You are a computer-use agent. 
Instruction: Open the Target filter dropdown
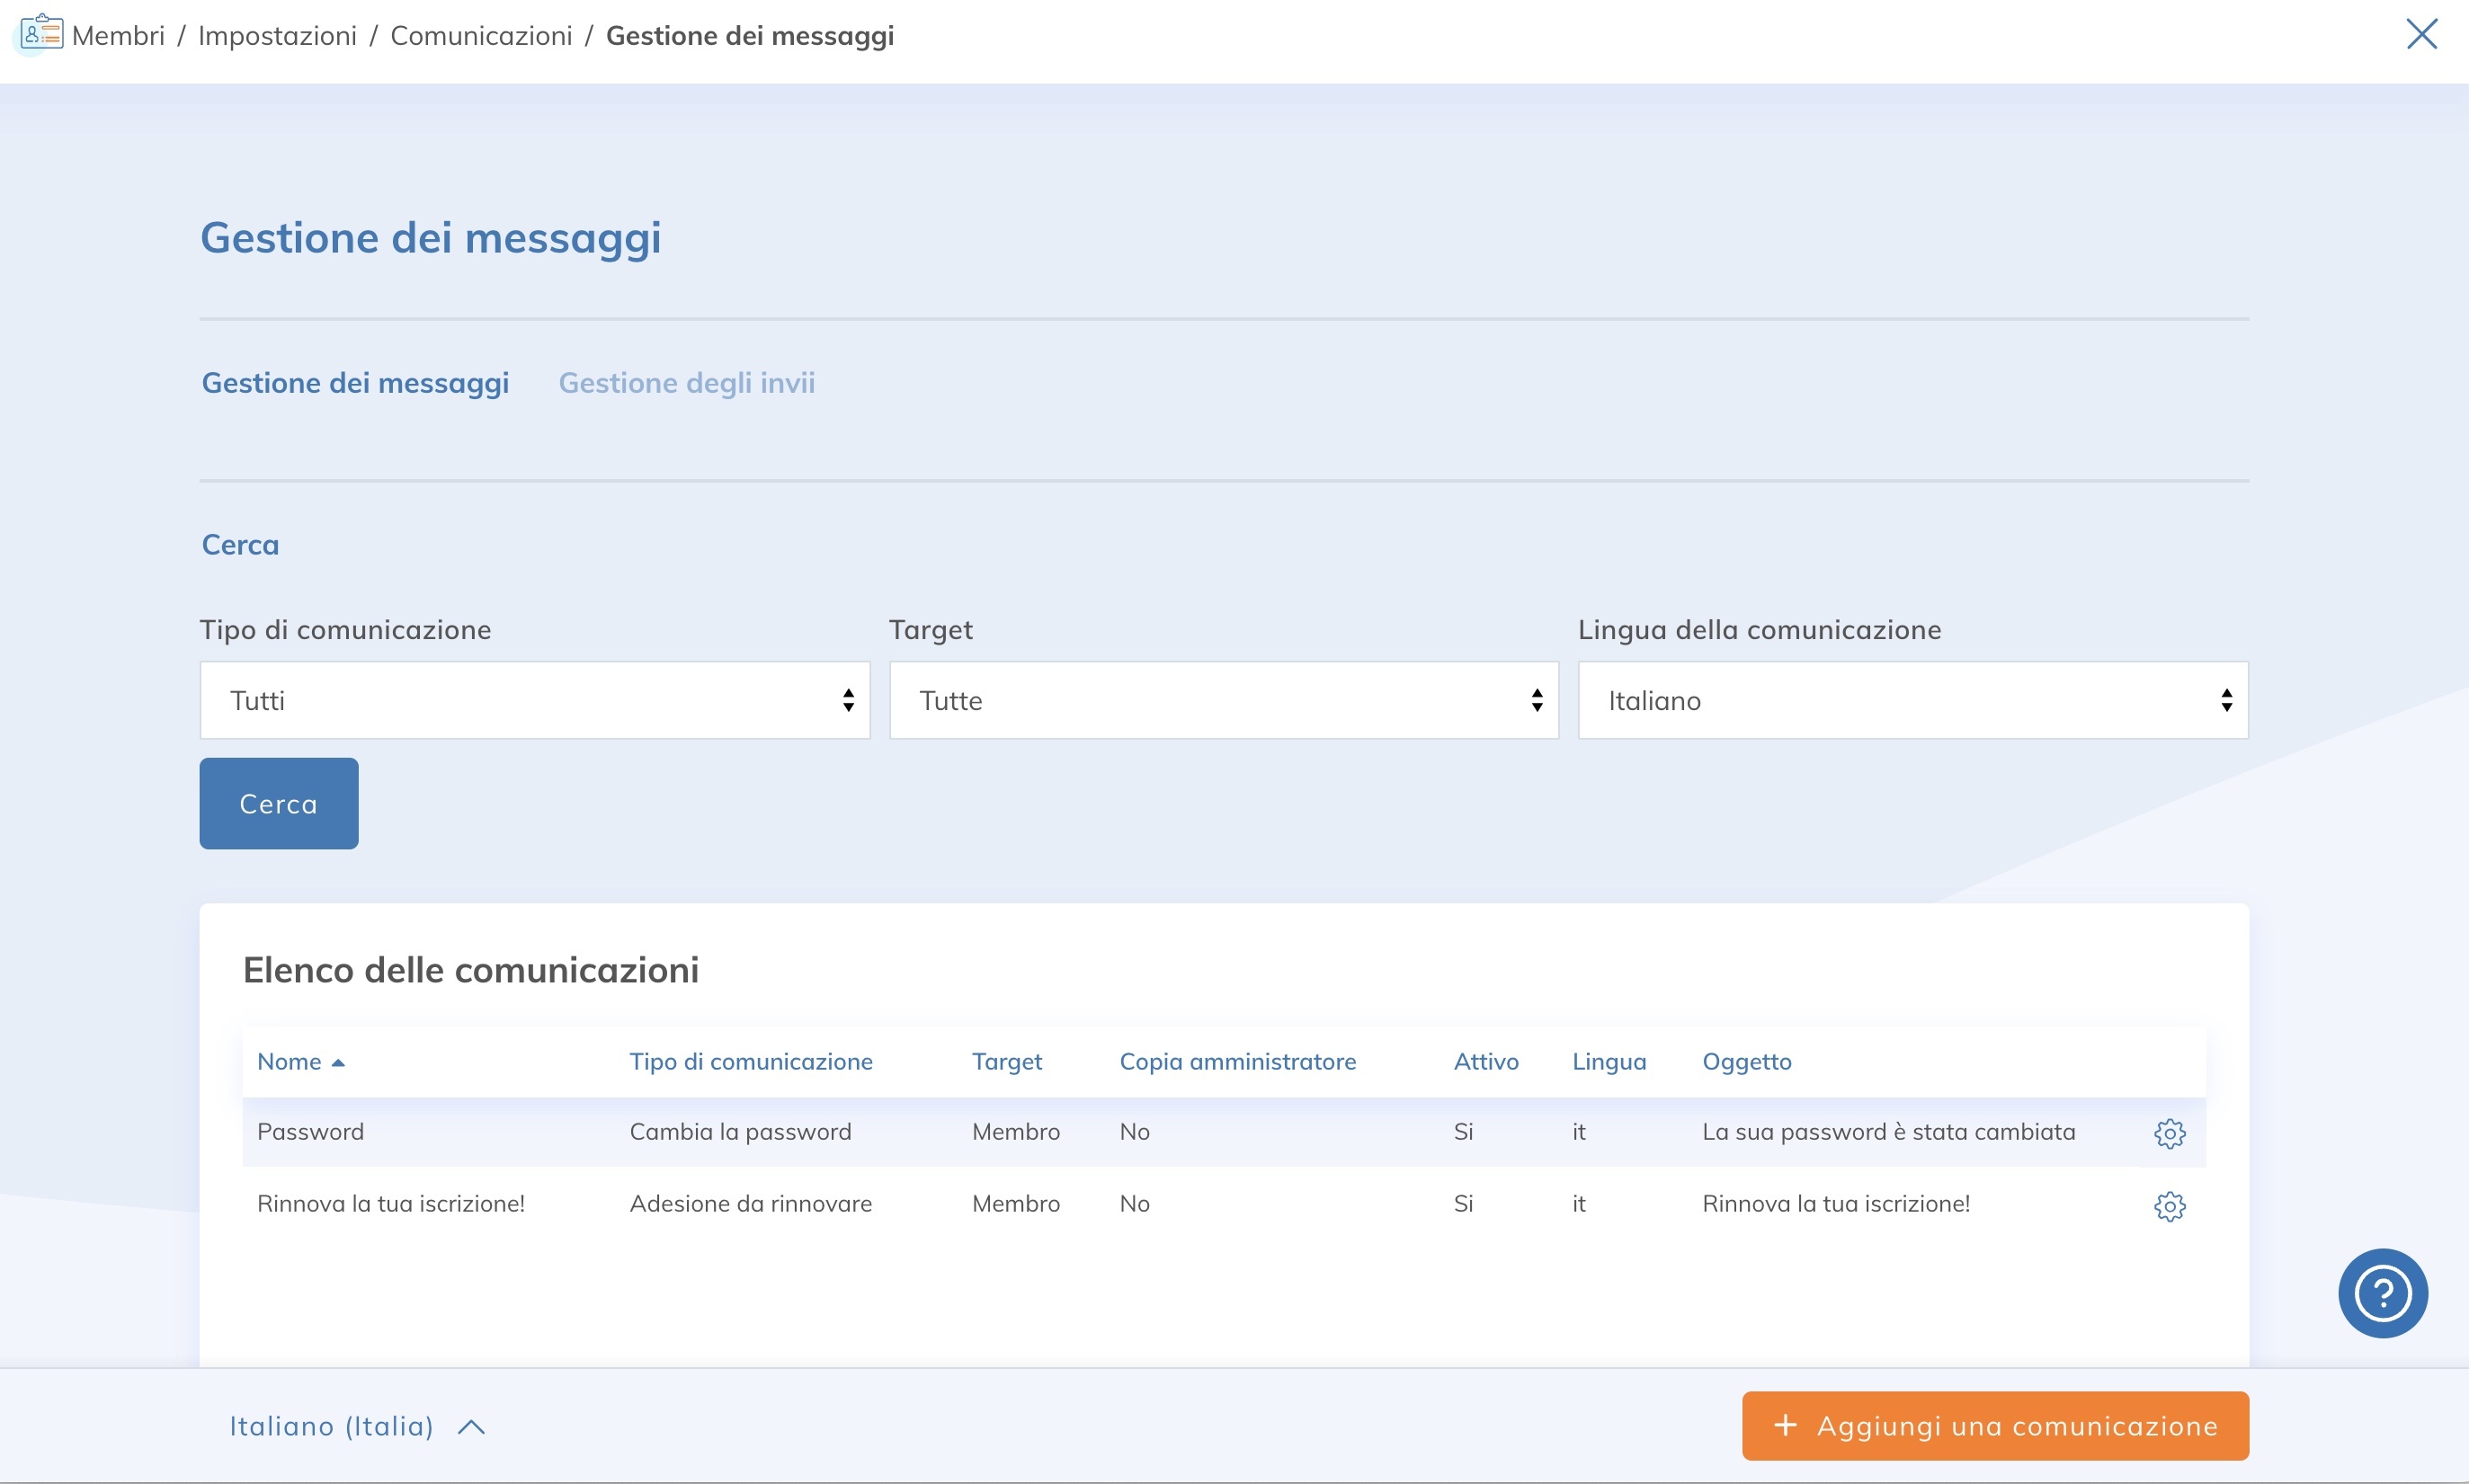click(x=1223, y=700)
